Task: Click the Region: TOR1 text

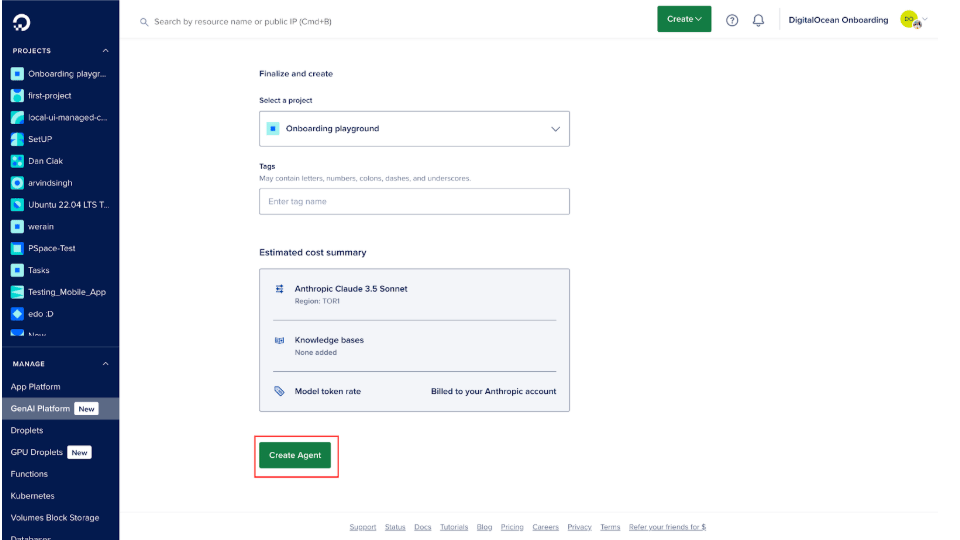Action: [x=317, y=301]
